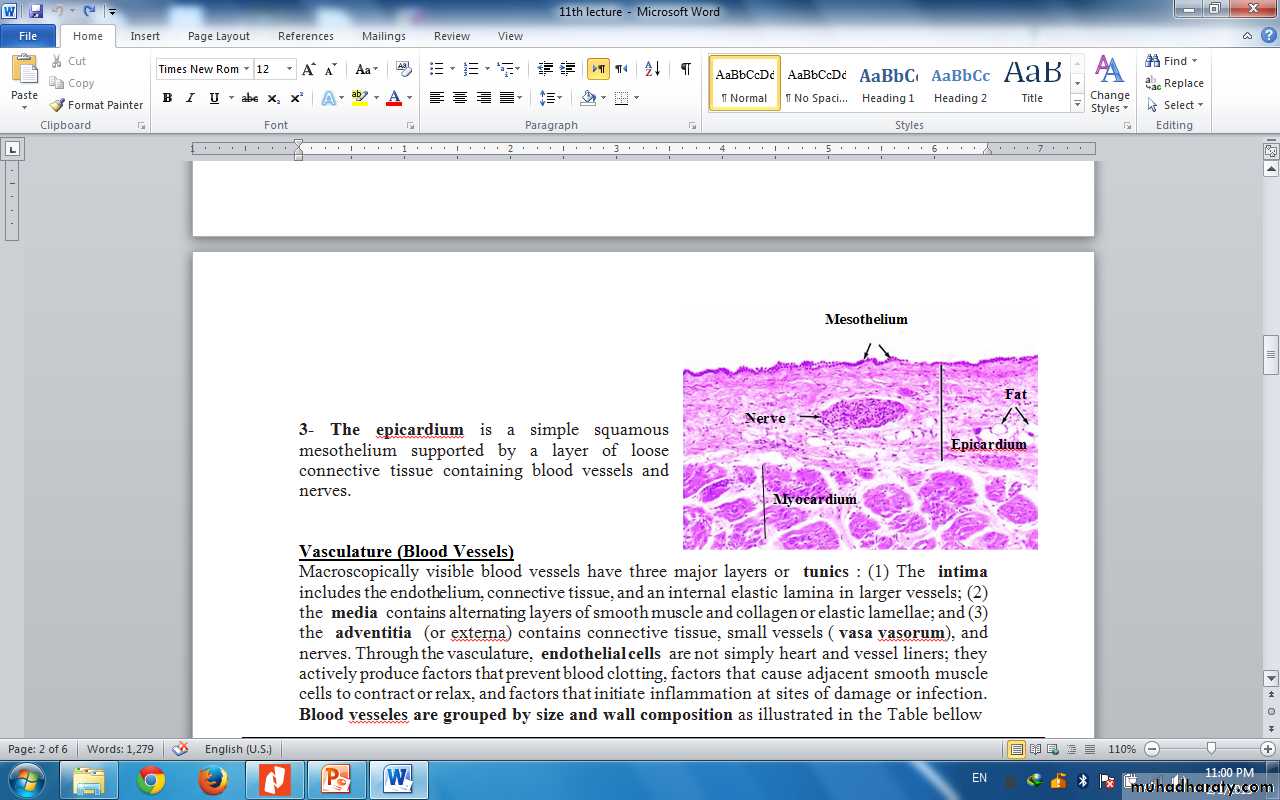Open the File menu
Image resolution: width=1280 pixels, height=800 pixels.
28,36
